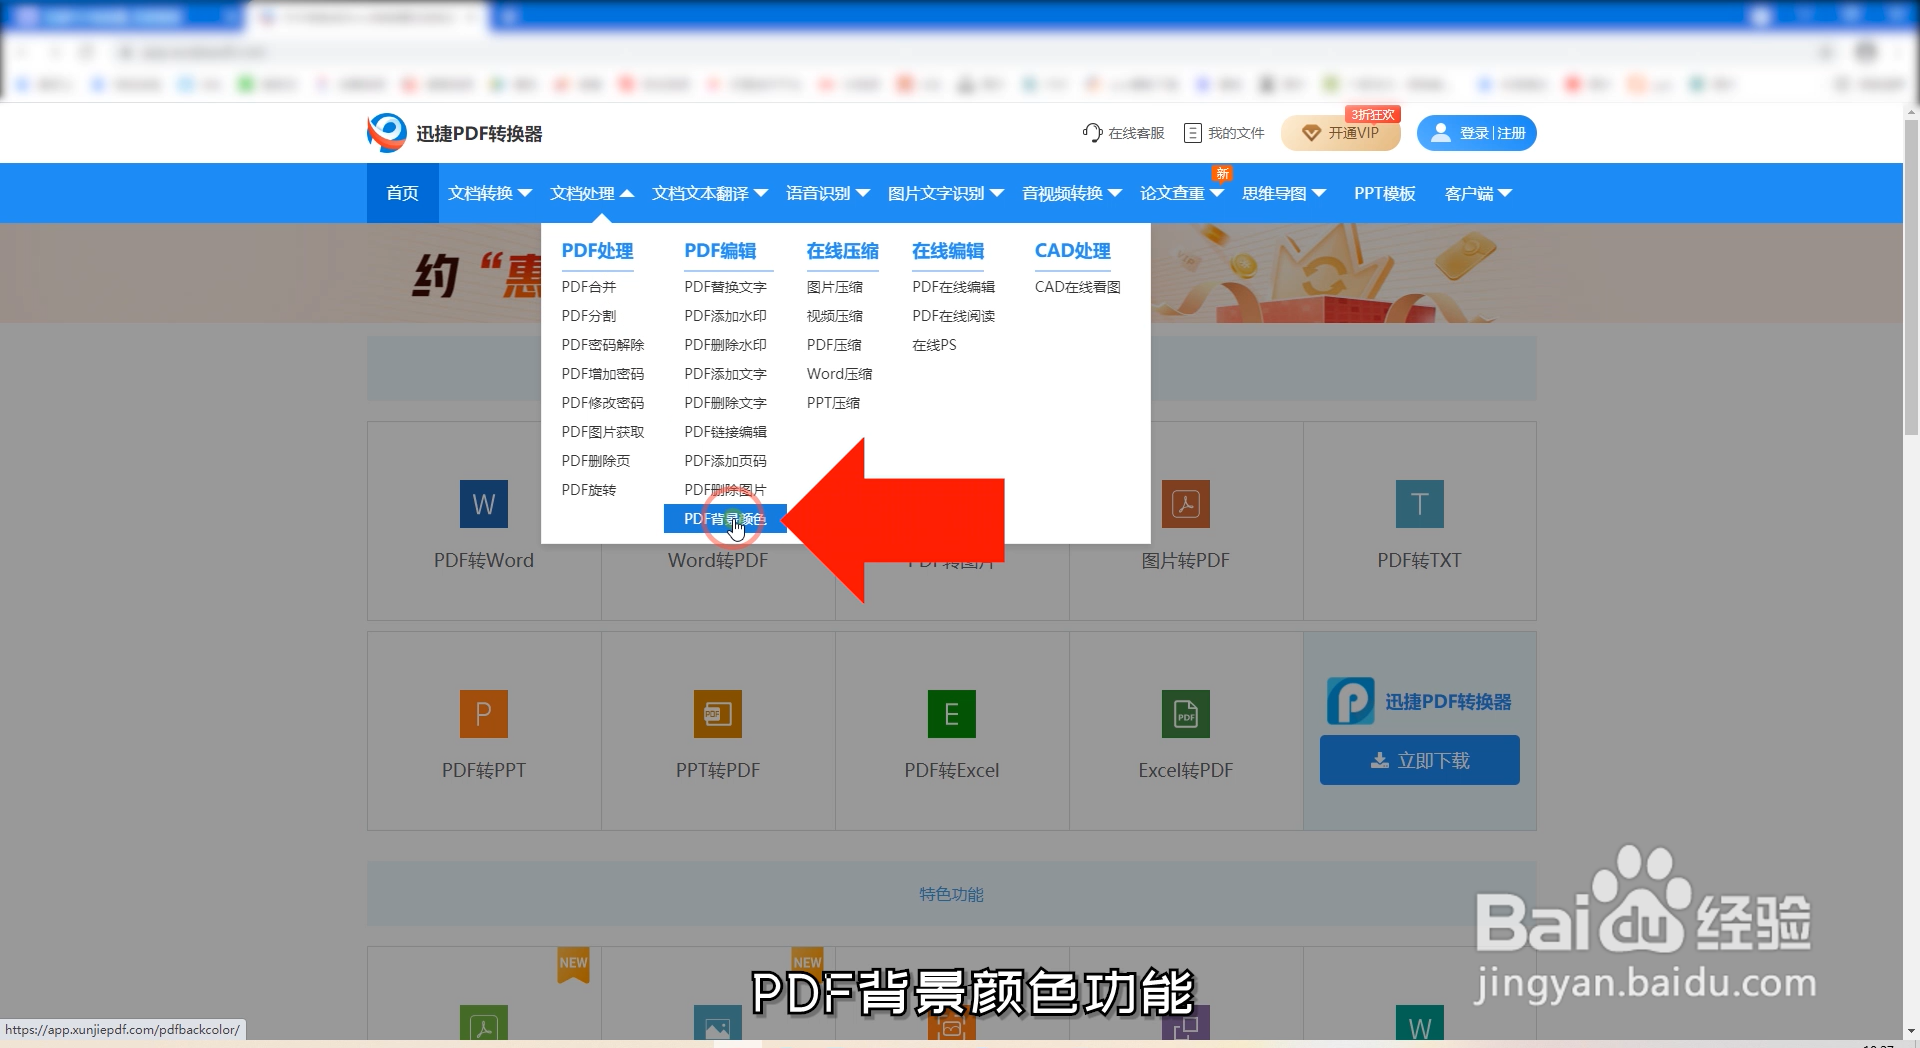
Task: Click Word转PDF tile label
Action: pyautogui.click(x=718, y=561)
